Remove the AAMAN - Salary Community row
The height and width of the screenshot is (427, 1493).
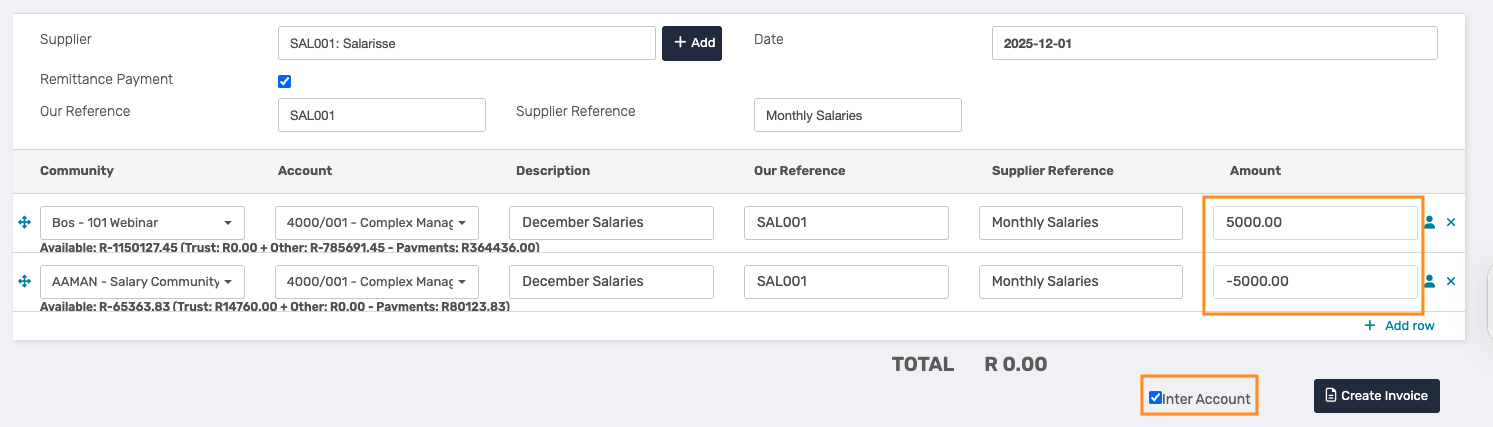click(x=1451, y=282)
